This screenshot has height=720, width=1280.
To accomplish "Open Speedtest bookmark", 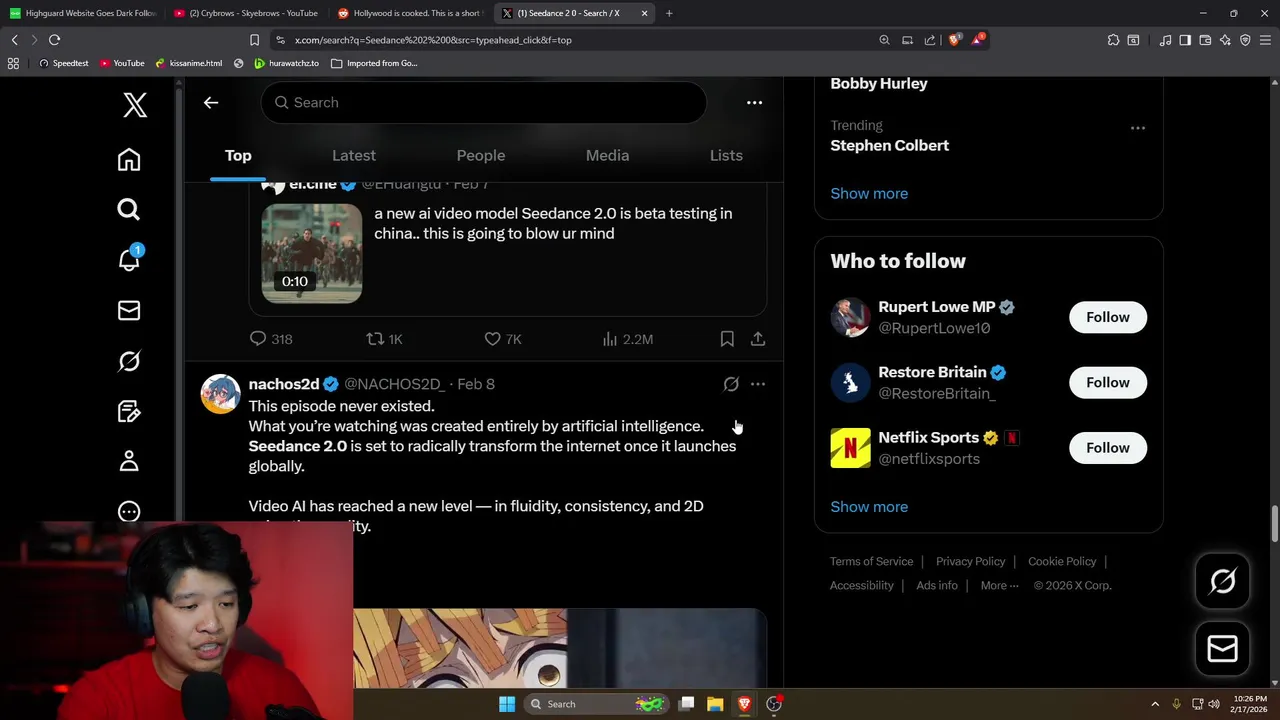I will pos(63,63).
